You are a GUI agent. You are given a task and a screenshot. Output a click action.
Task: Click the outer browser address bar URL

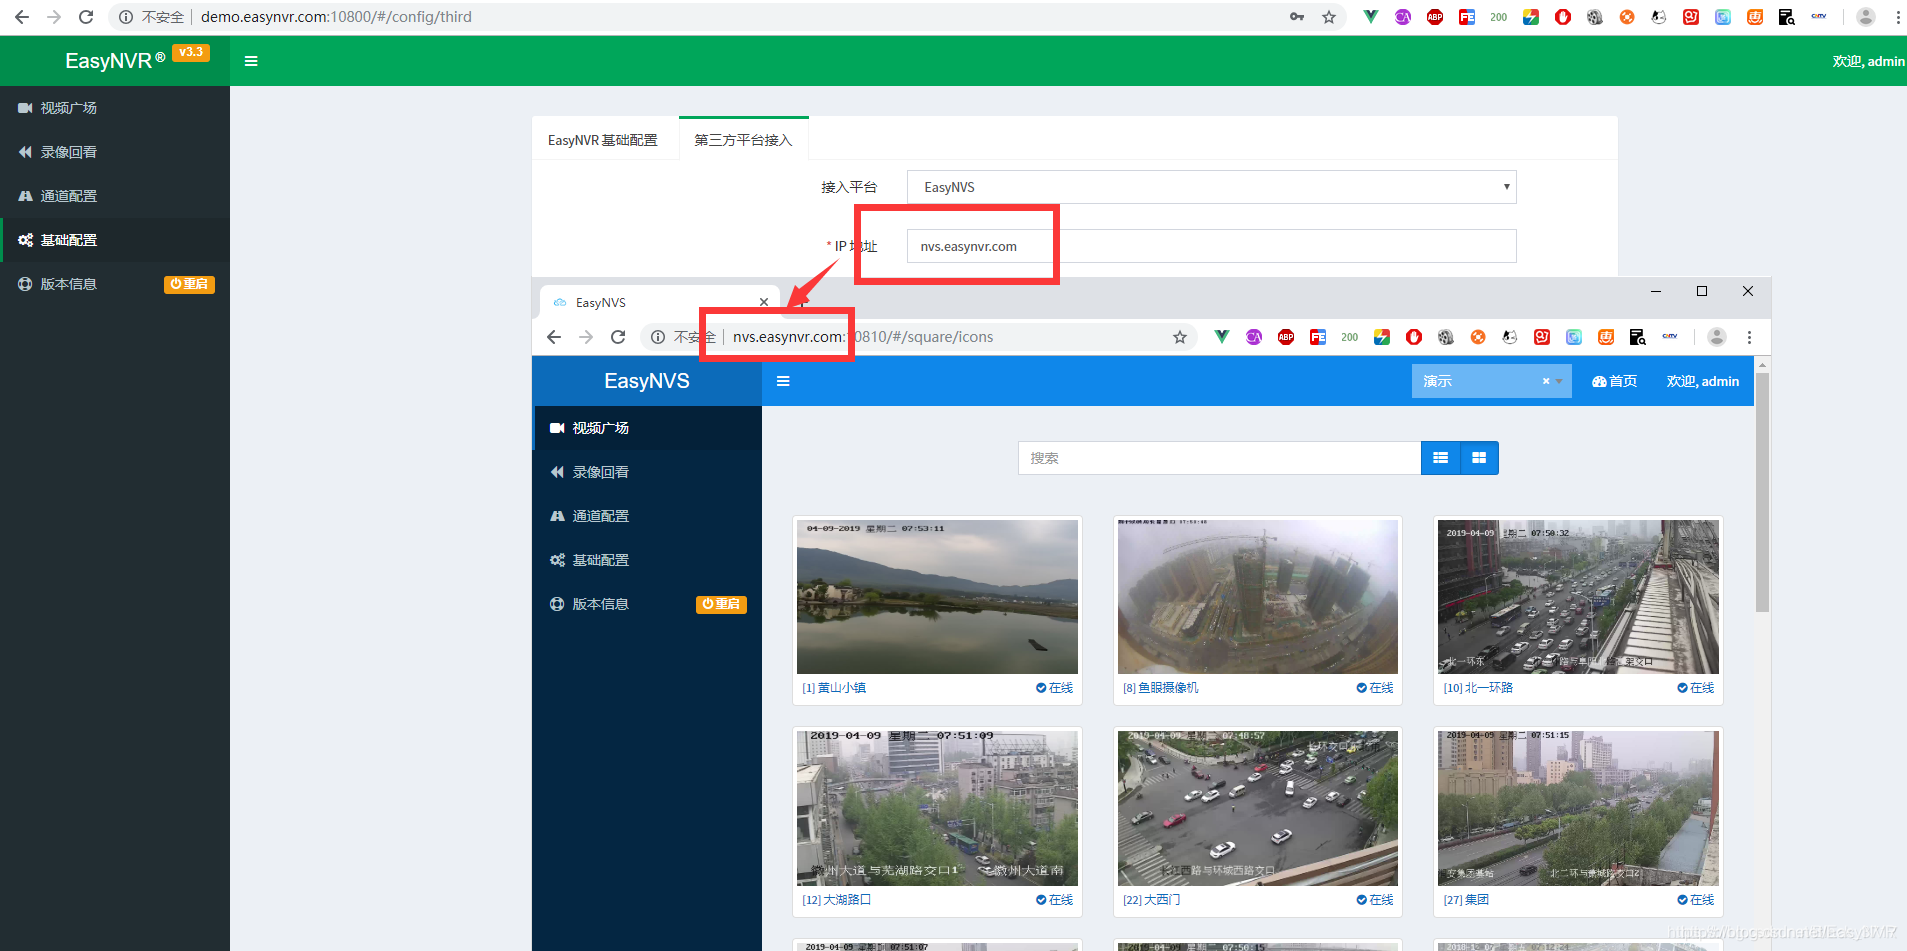click(336, 17)
